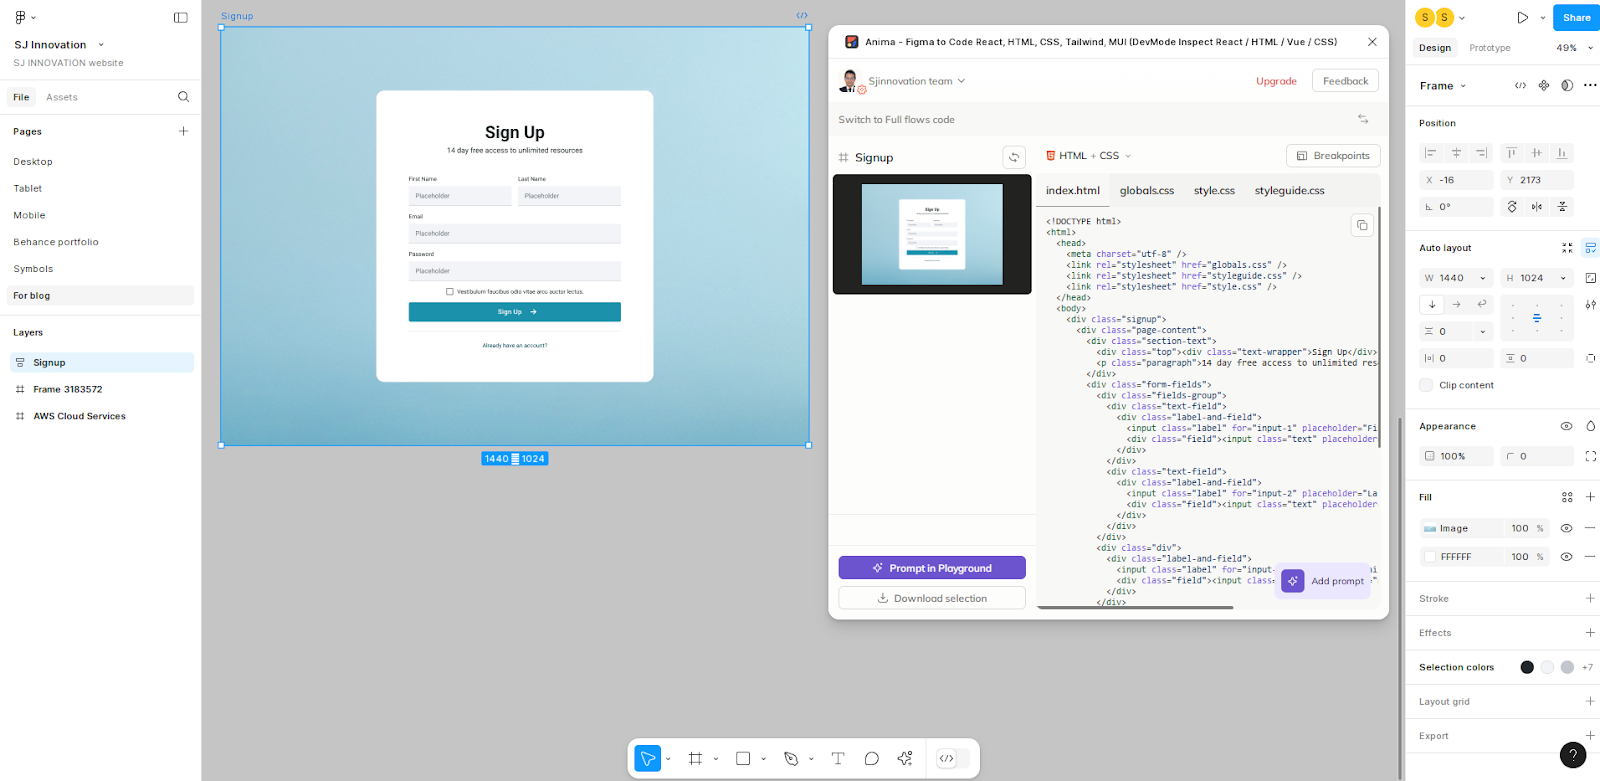Add a Stroke with plus icon

(x=1590, y=598)
